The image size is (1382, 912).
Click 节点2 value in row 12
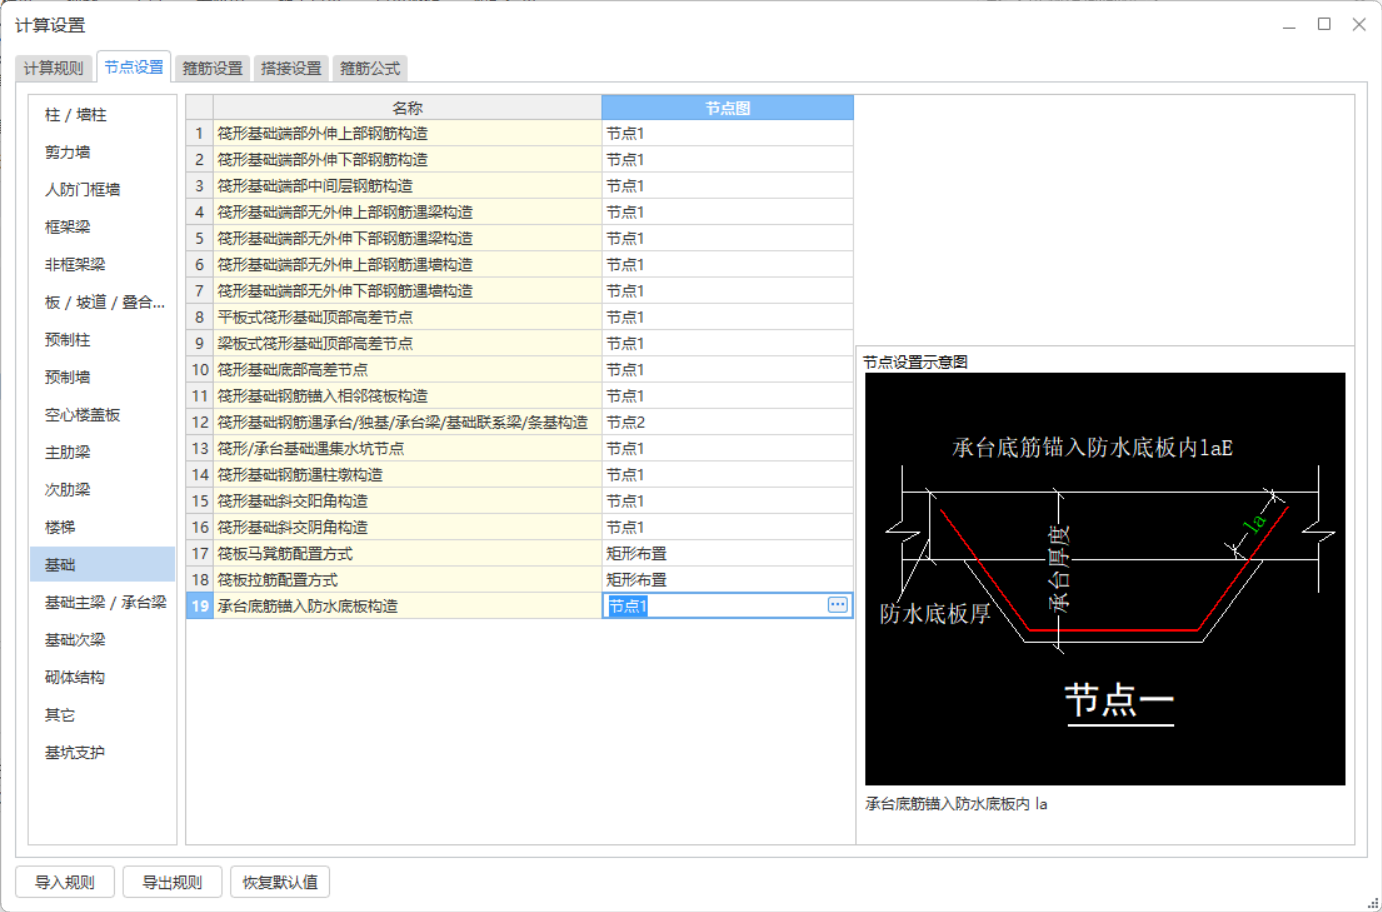727,422
